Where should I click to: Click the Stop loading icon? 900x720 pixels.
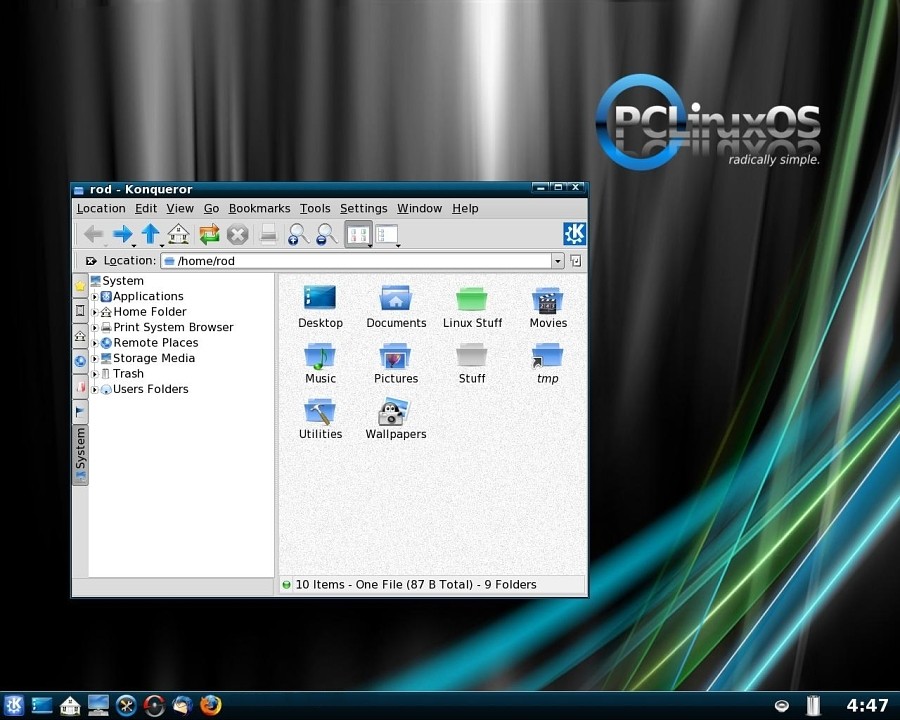[237, 234]
